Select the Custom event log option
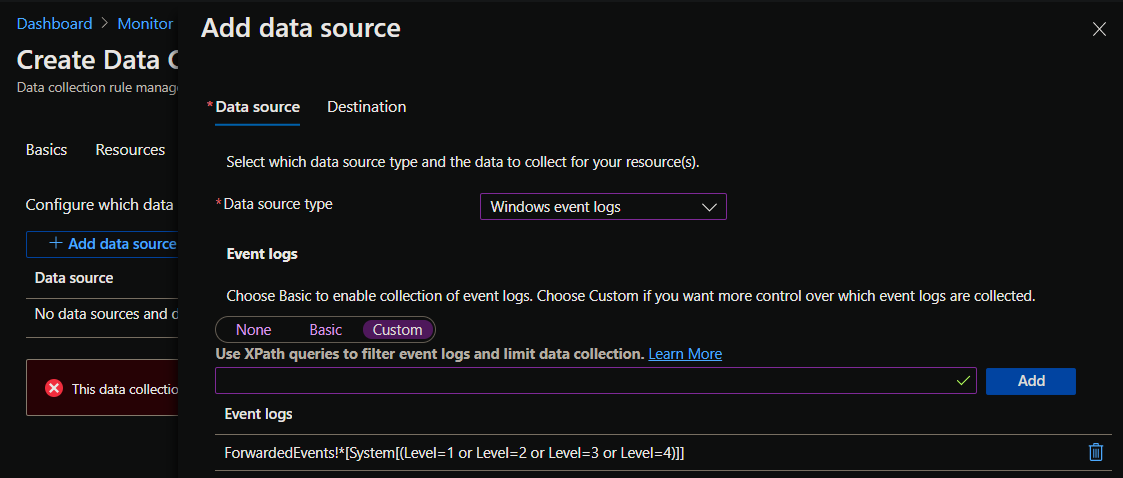 click(397, 330)
